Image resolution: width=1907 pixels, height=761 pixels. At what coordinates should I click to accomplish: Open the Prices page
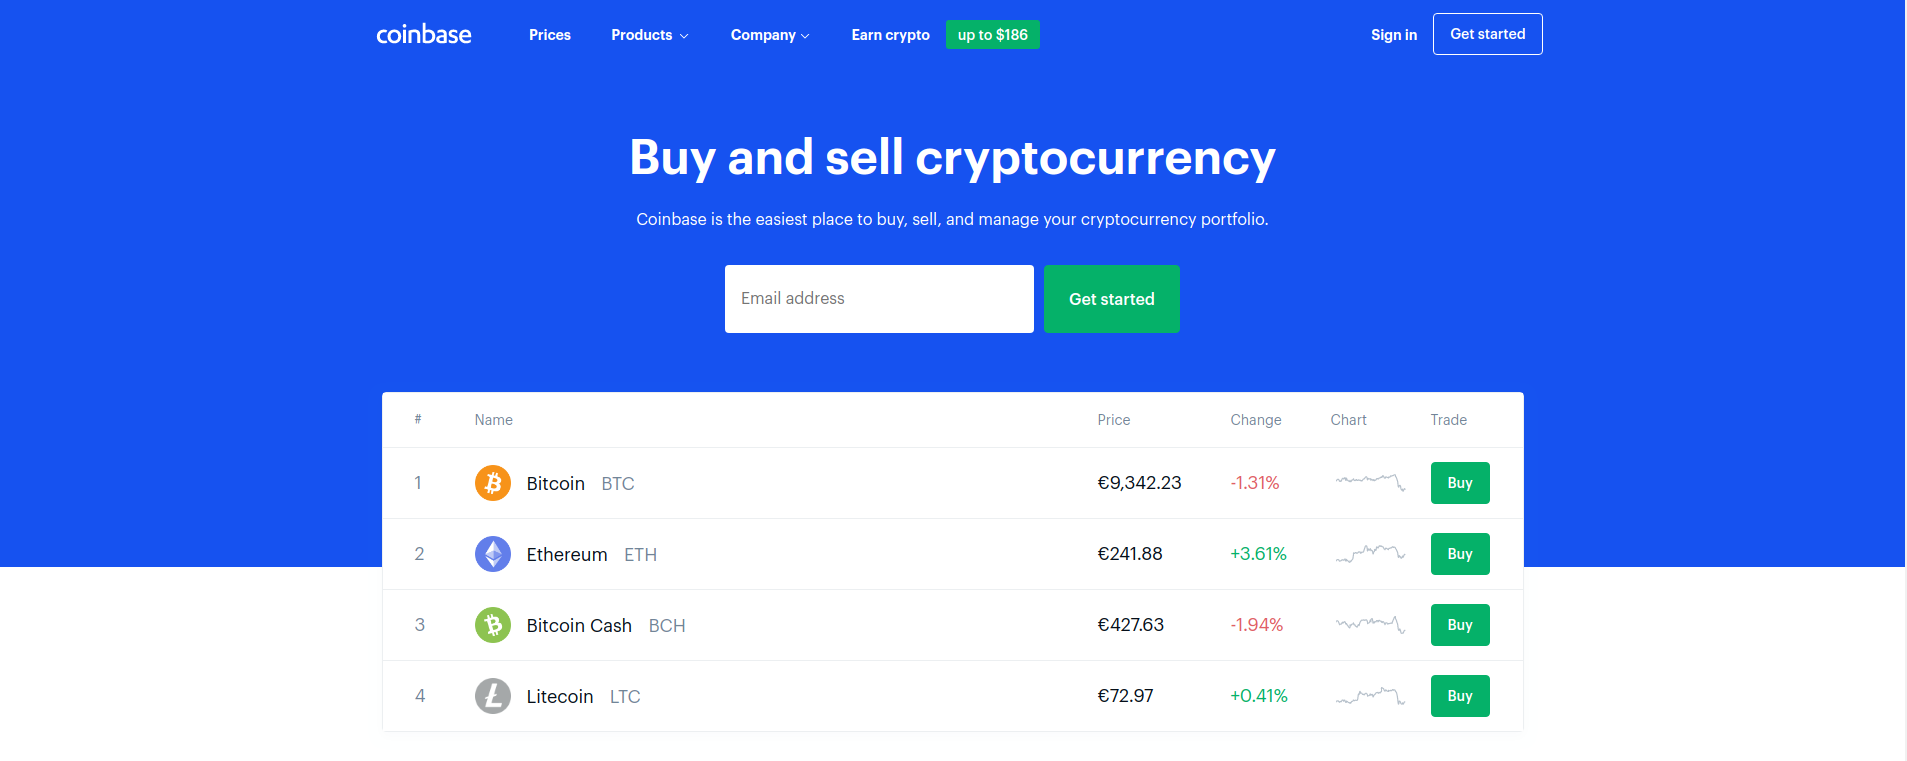click(549, 35)
